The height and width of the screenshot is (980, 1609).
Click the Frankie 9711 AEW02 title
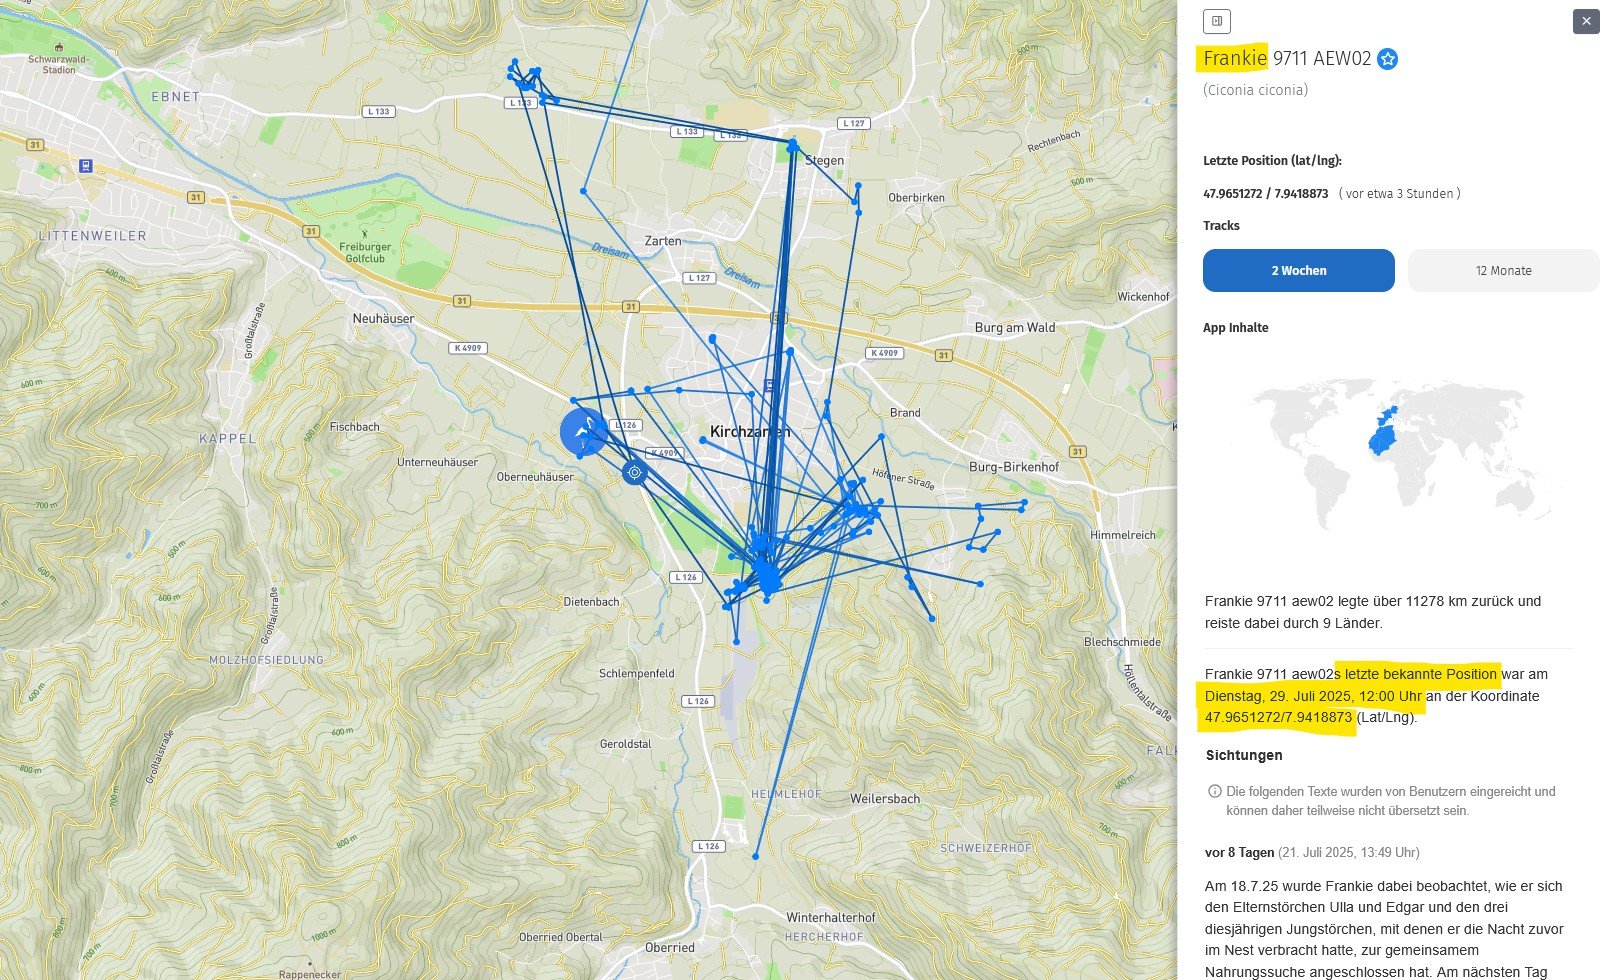[1286, 59]
